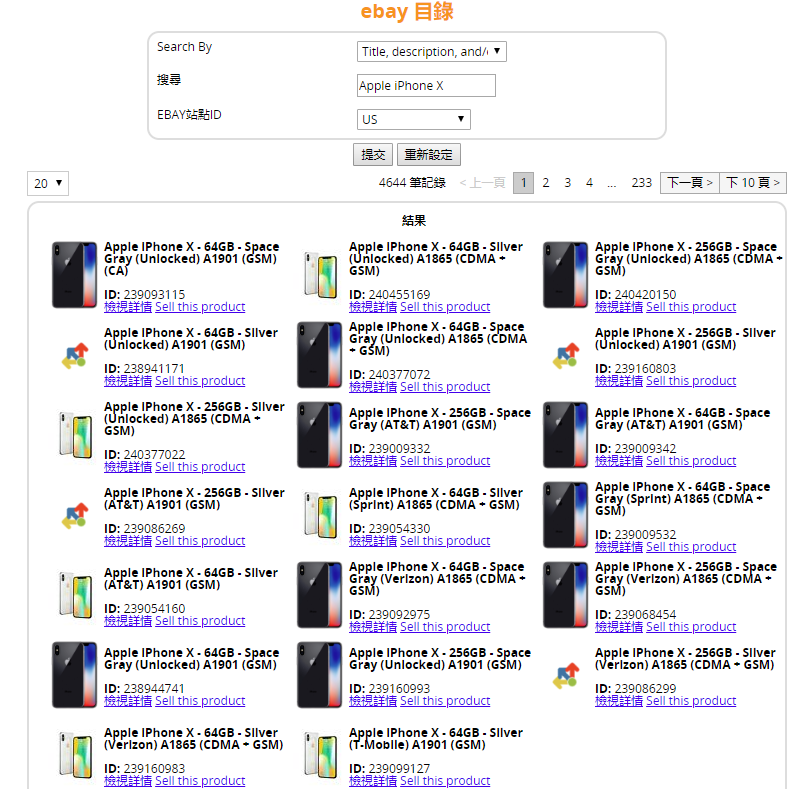The image size is (806, 789).
Task: Select phone image for product ID 239092975
Action: pos(320,595)
